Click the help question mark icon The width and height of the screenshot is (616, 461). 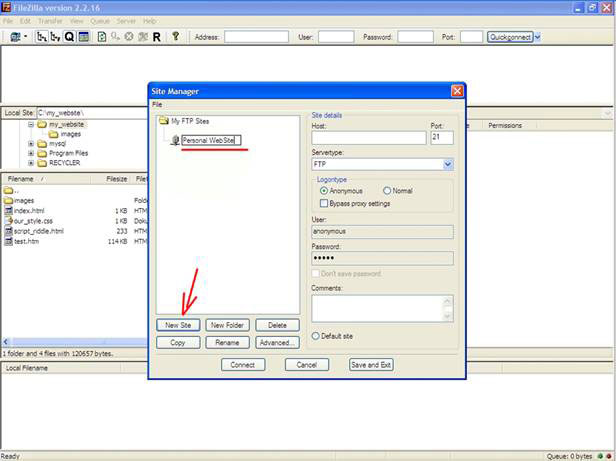pyautogui.click(x=176, y=37)
